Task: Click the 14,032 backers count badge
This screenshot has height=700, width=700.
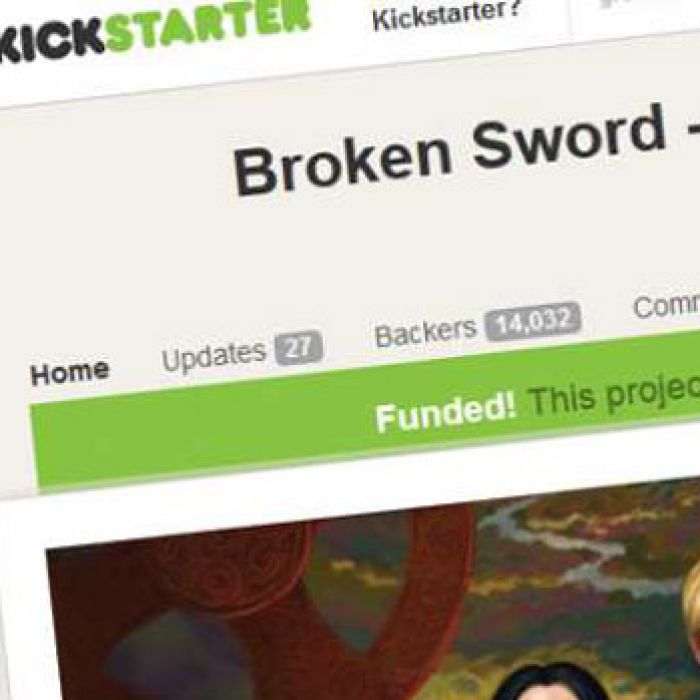Action: [x=533, y=320]
